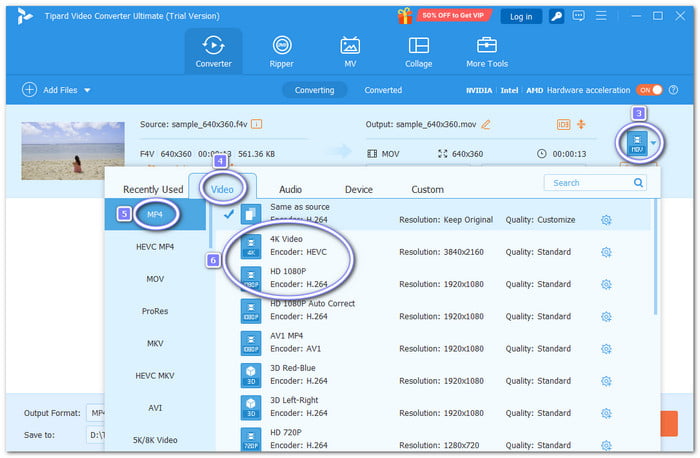
Task: Click the beach video thumbnail
Action: 73,151
